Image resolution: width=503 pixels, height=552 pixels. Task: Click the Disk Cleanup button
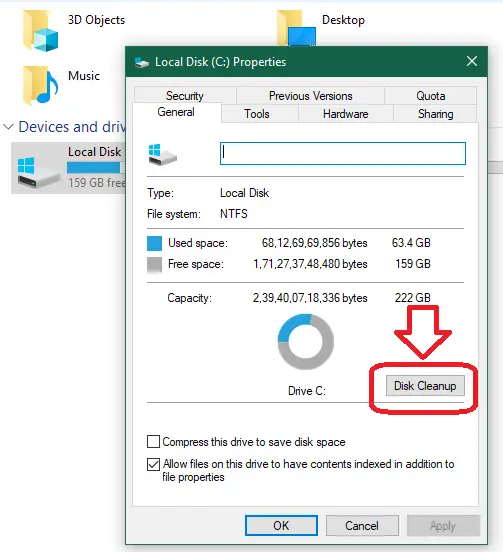(x=425, y=386)
